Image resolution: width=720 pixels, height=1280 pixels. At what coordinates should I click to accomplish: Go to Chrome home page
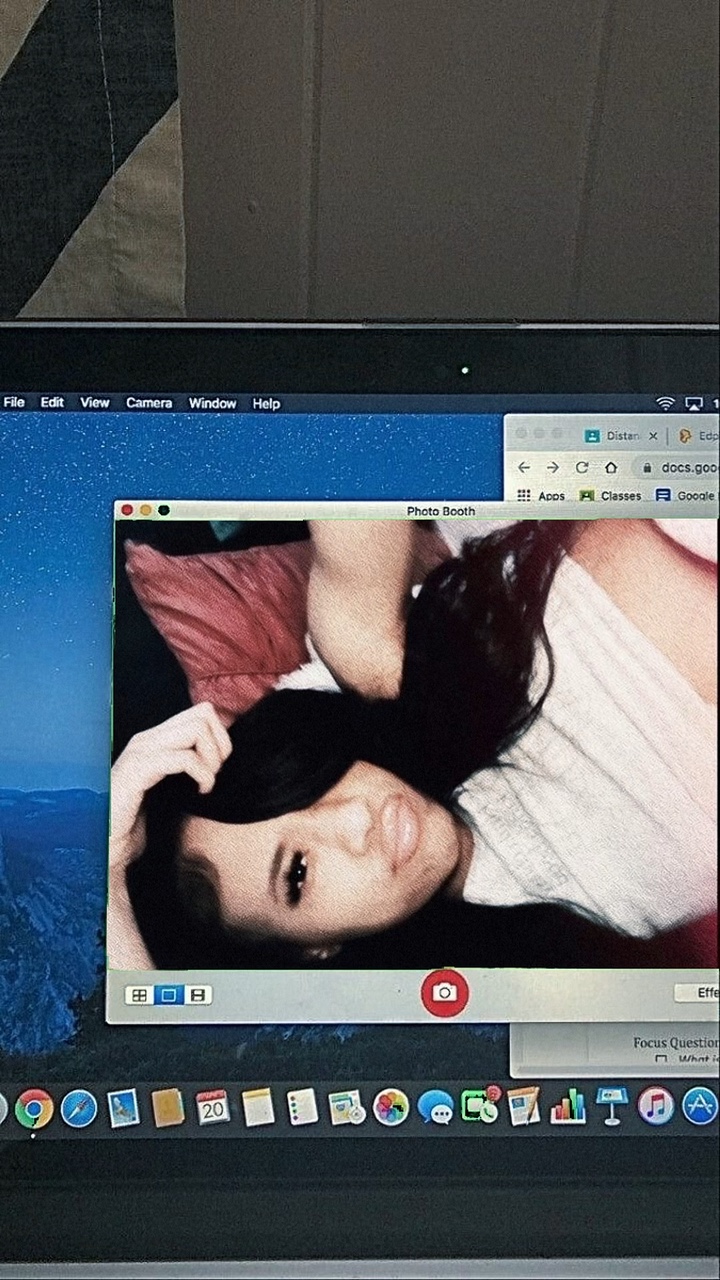click(610, 468)
